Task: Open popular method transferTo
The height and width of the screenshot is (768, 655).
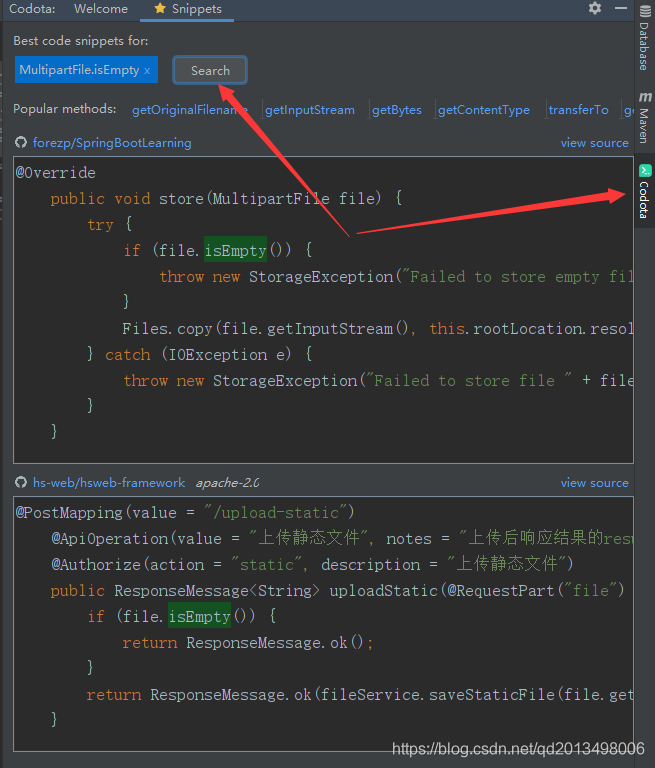Action: (x=579, y=110)
